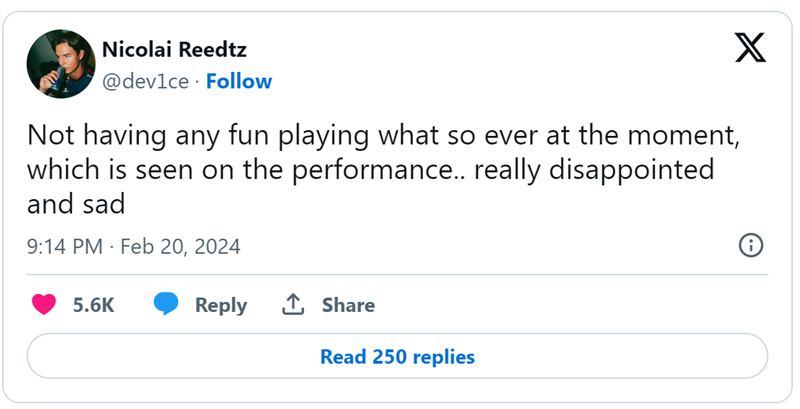Click the word 'performance' in the tweet
The image size is (800, 409).
371,171
